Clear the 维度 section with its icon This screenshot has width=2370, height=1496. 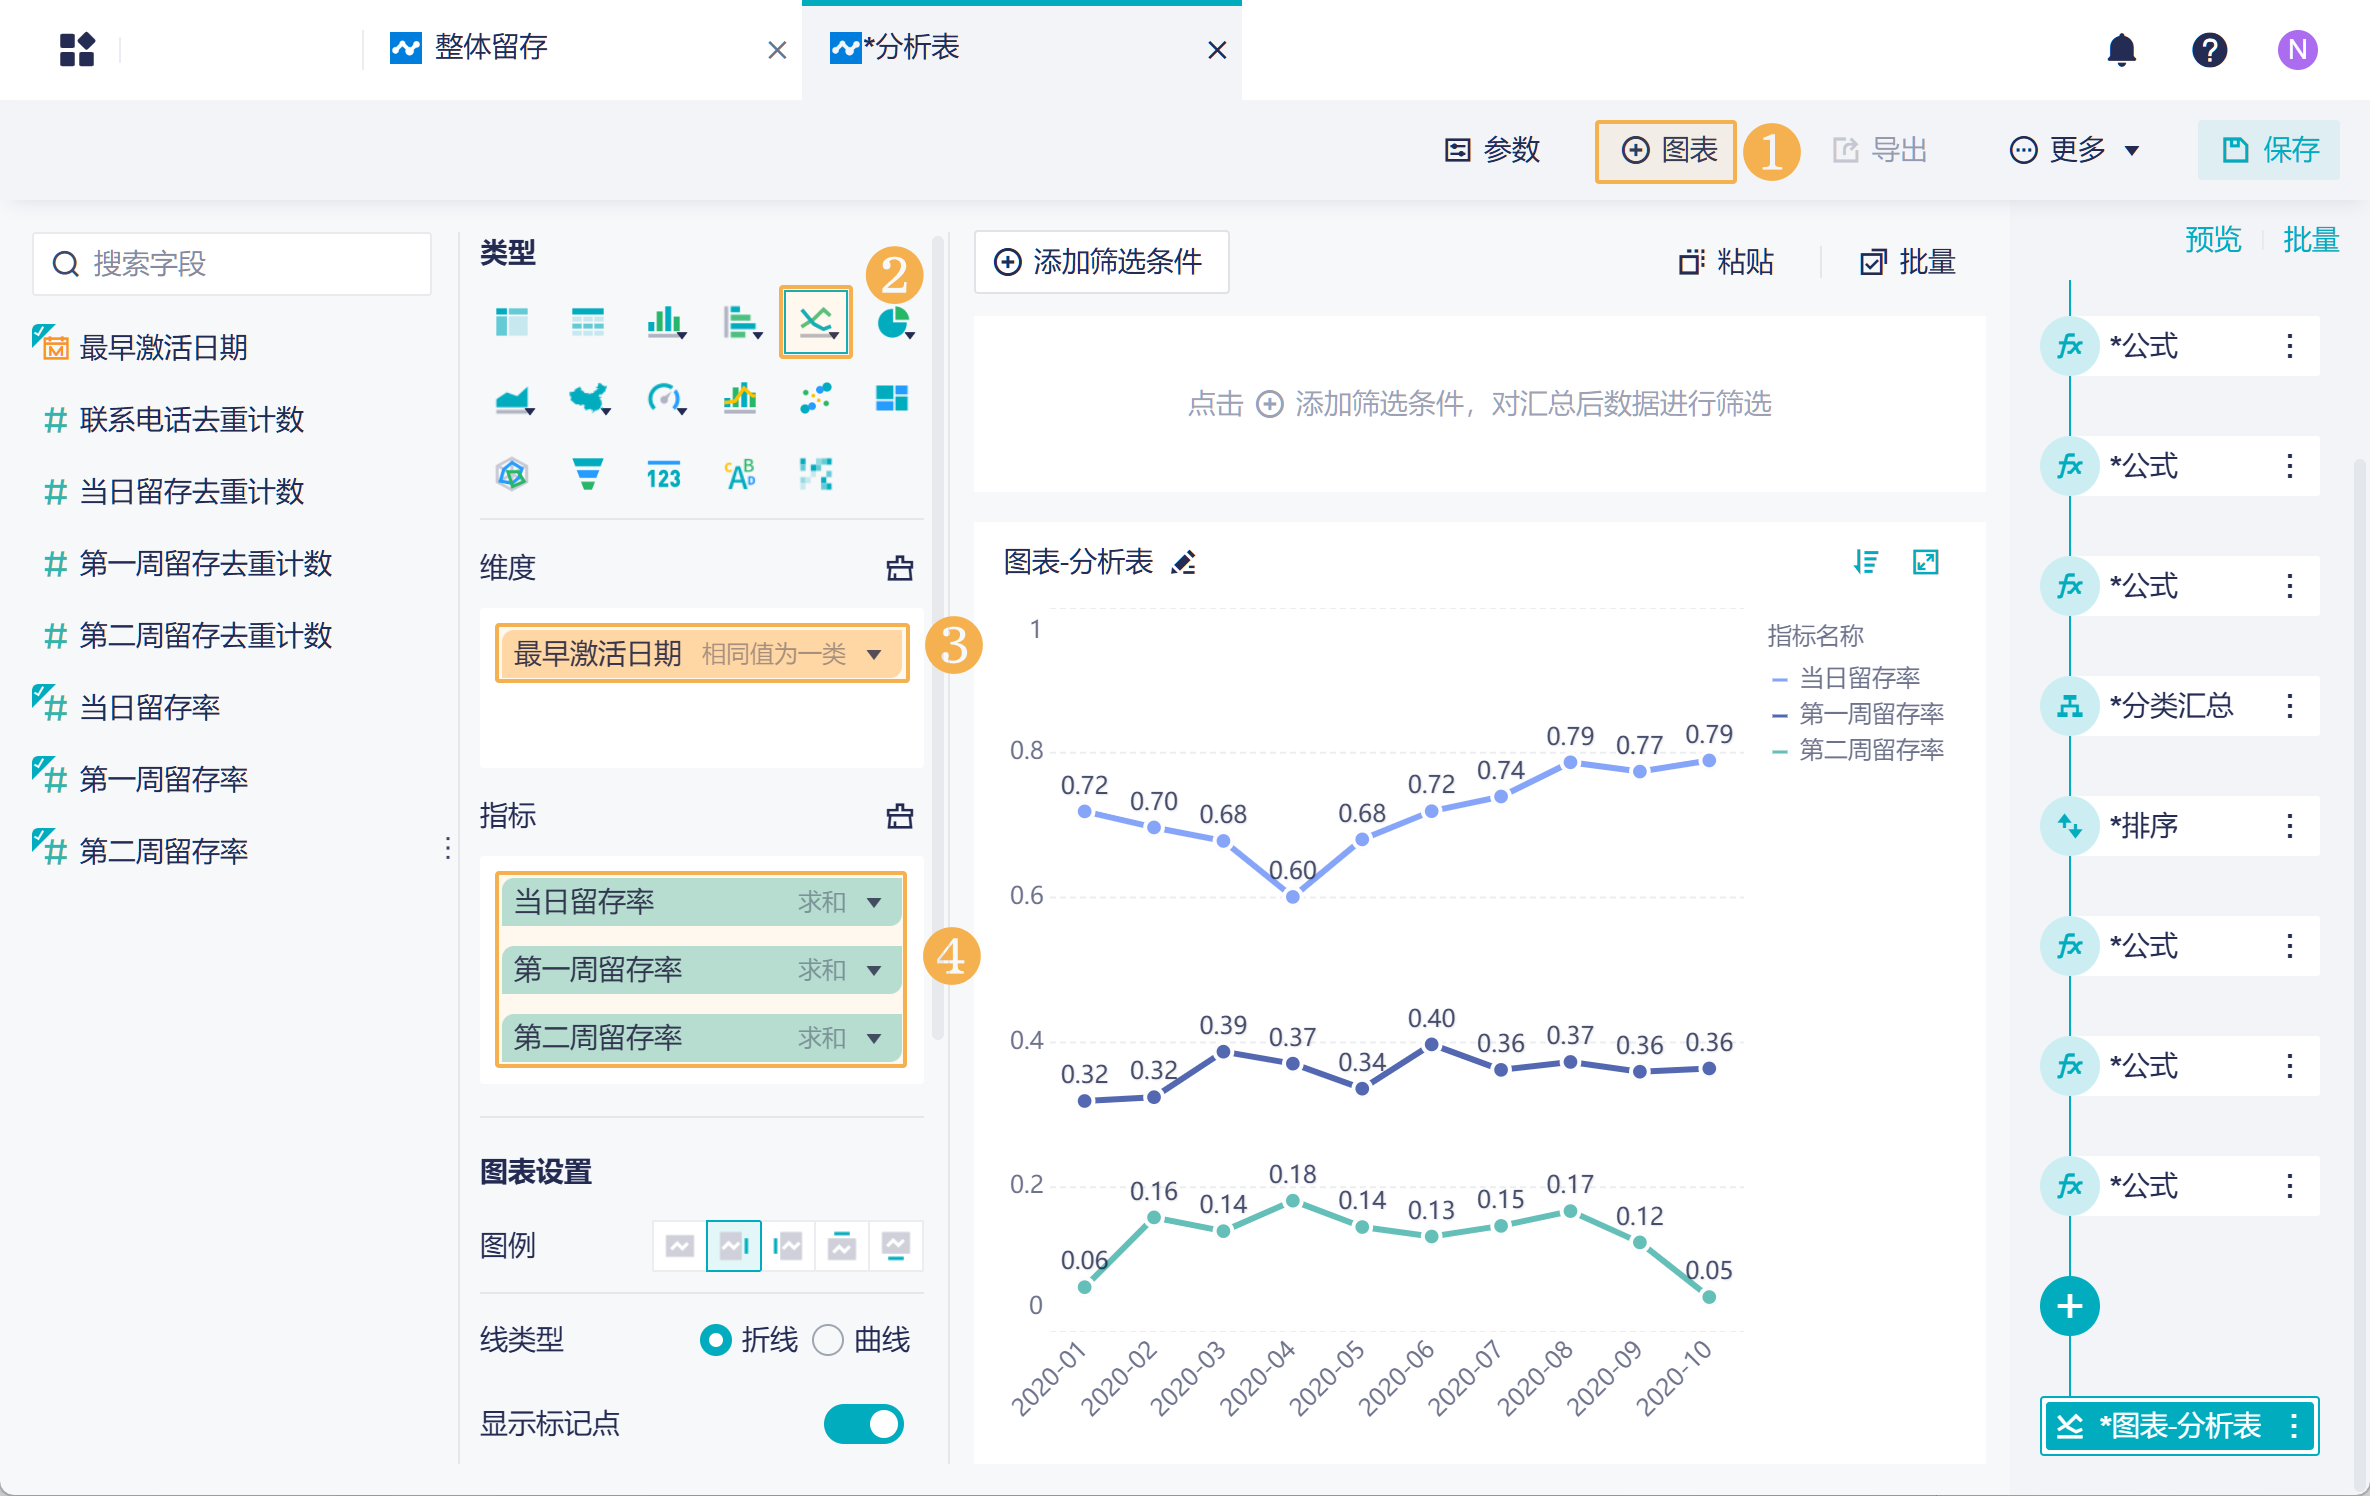coord(900,568)
